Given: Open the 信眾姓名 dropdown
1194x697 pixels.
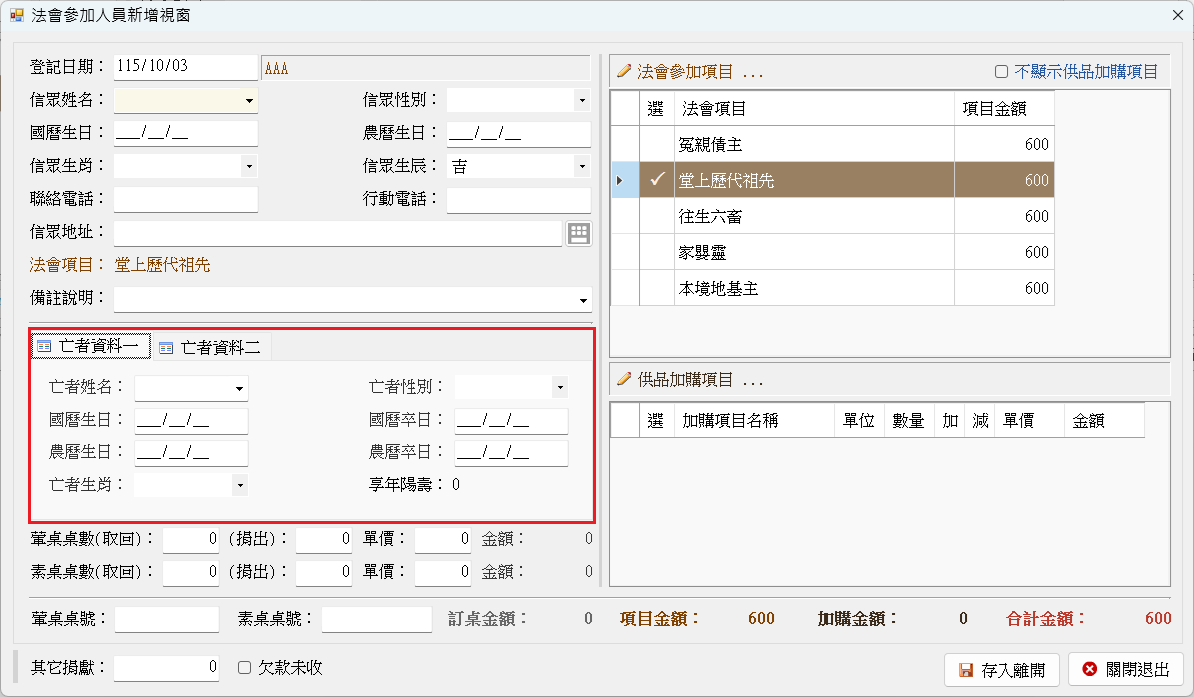Looking at the screenshot, I should tap(249, 101).
